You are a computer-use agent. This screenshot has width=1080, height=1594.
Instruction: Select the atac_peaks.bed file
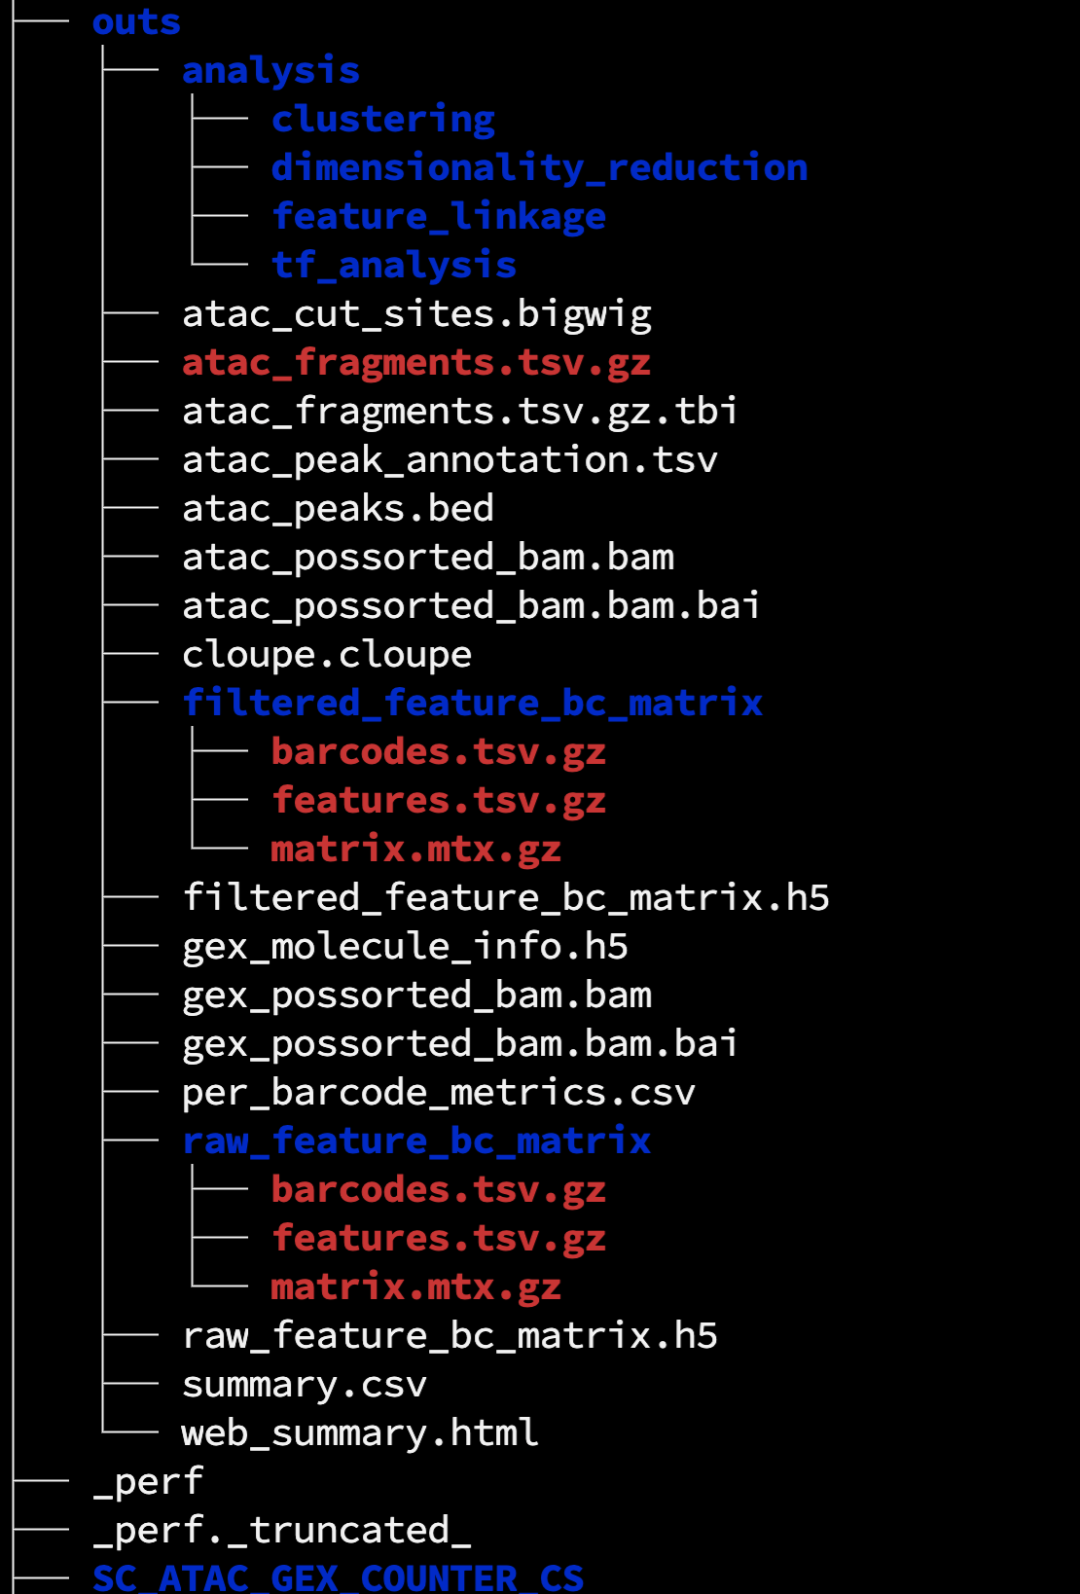click(338, 509)
